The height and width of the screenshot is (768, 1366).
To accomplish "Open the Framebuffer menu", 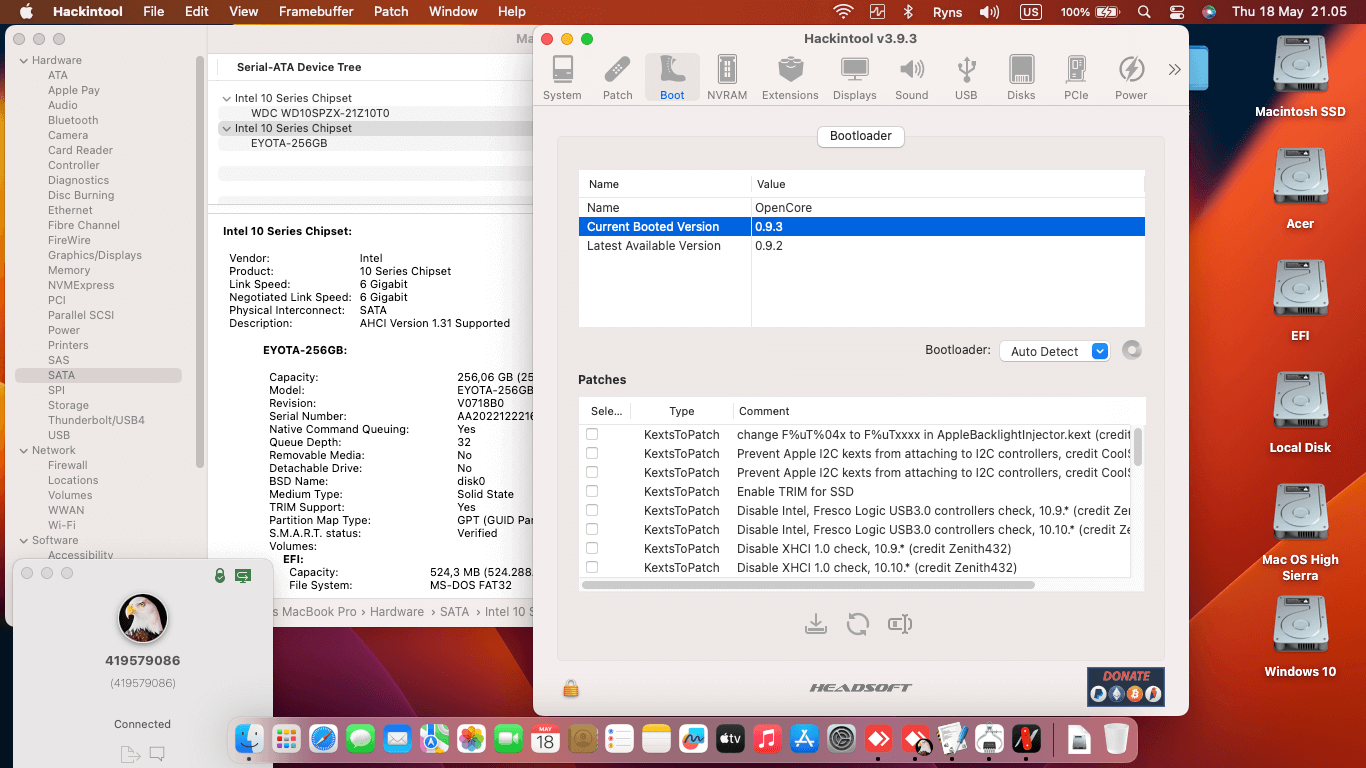I will 316,12.
